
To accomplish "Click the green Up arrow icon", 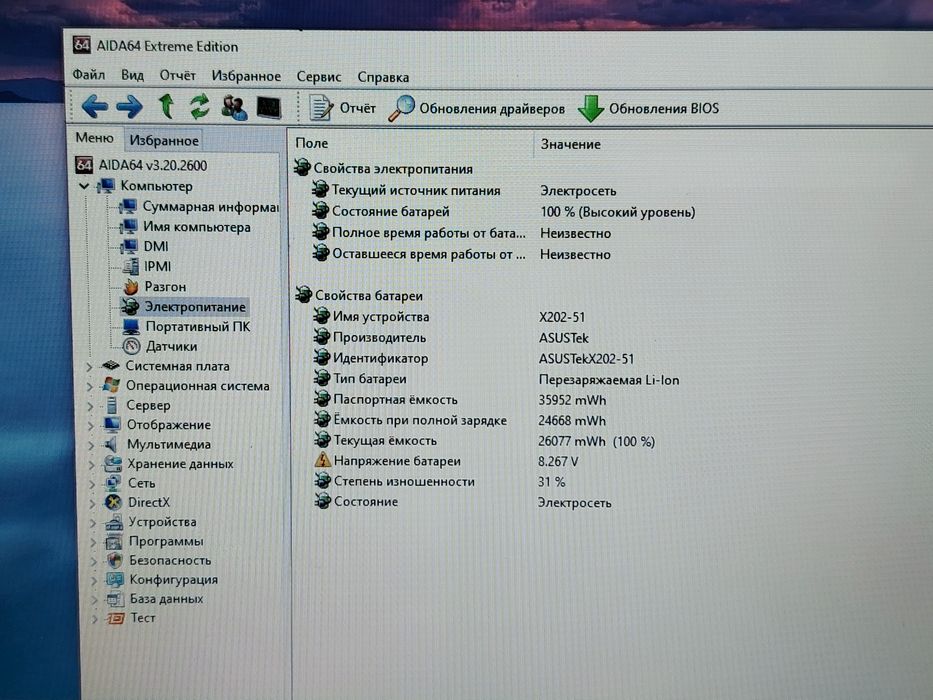I will tap(166, 106).
